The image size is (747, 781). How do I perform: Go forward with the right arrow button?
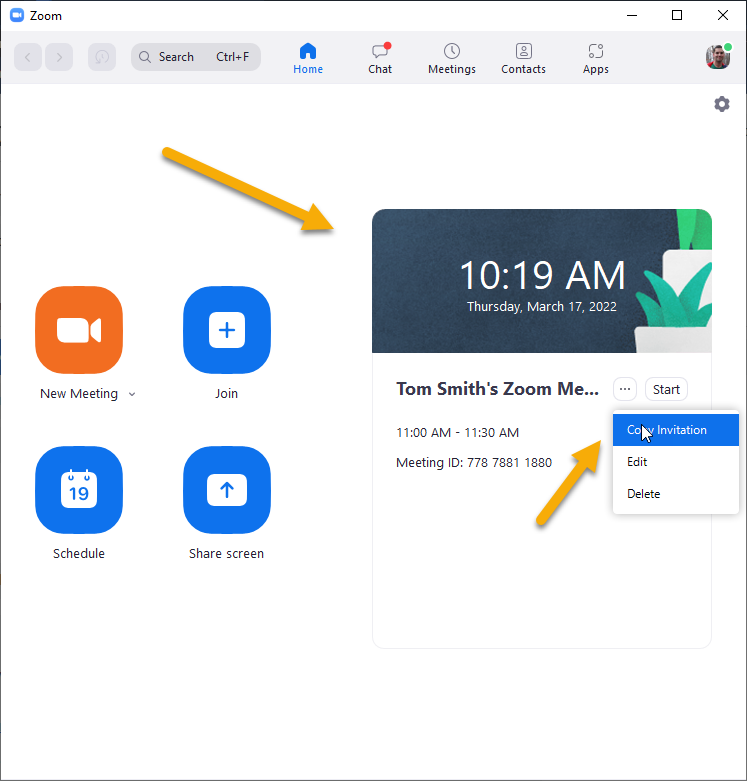pos(59,57)
